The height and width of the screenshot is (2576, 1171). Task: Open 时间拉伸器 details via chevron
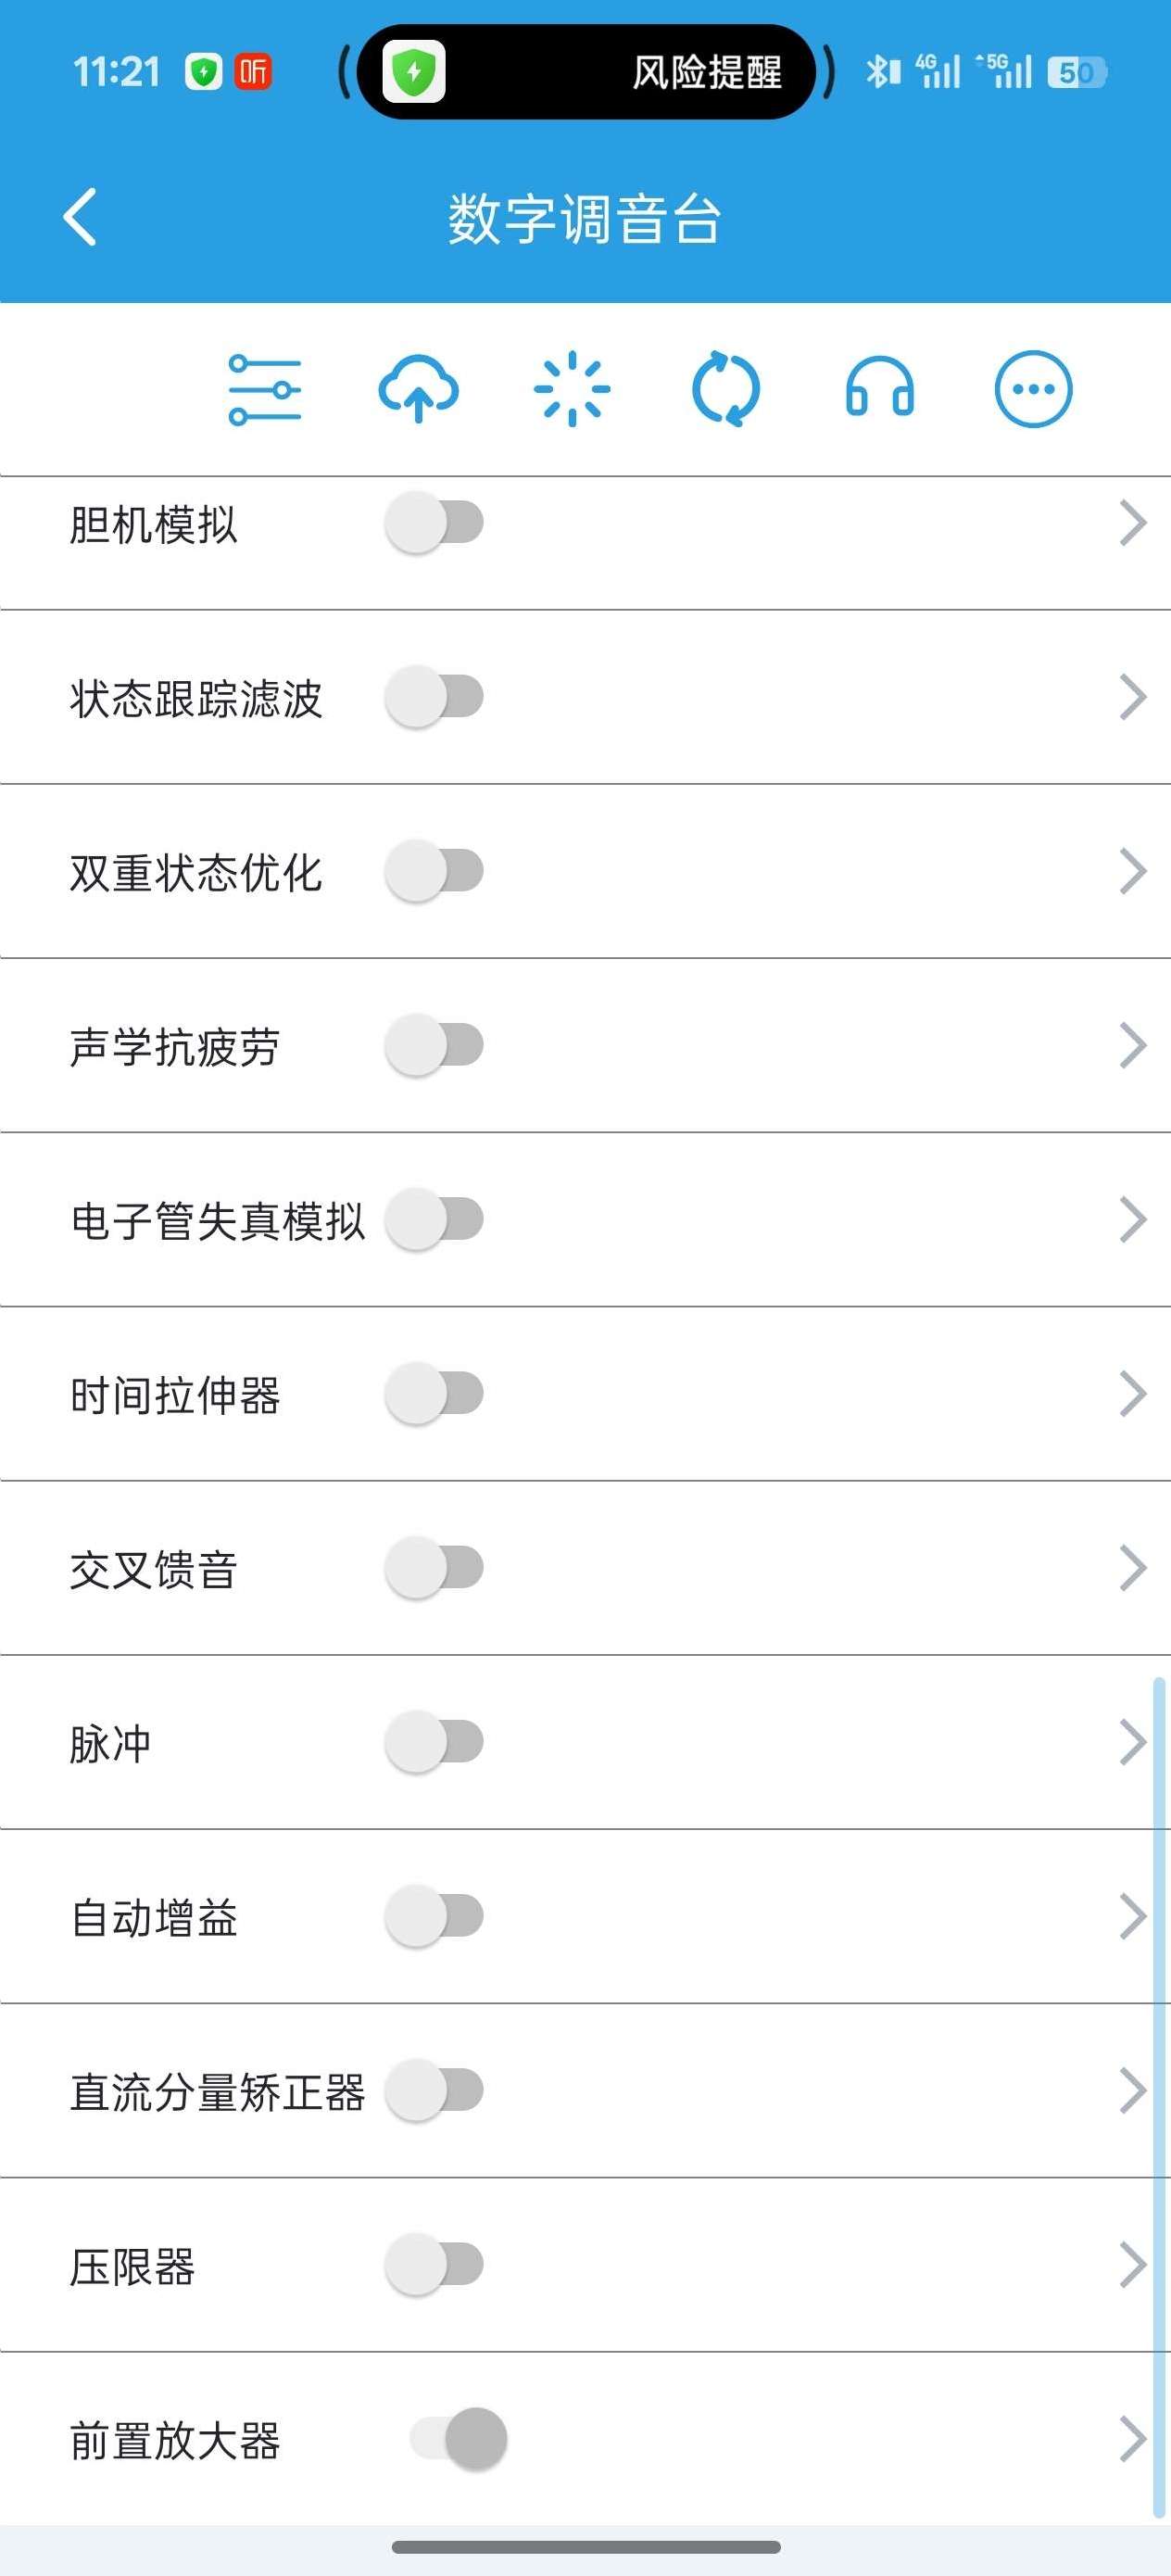tap(1132, 1394)
